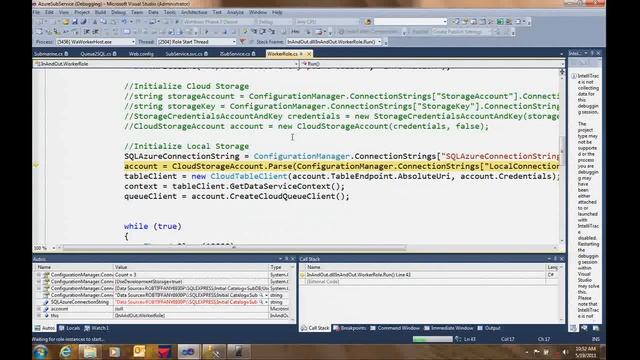Switch to the Web.config tab
The image size is (640, 360).
[141, 54]
